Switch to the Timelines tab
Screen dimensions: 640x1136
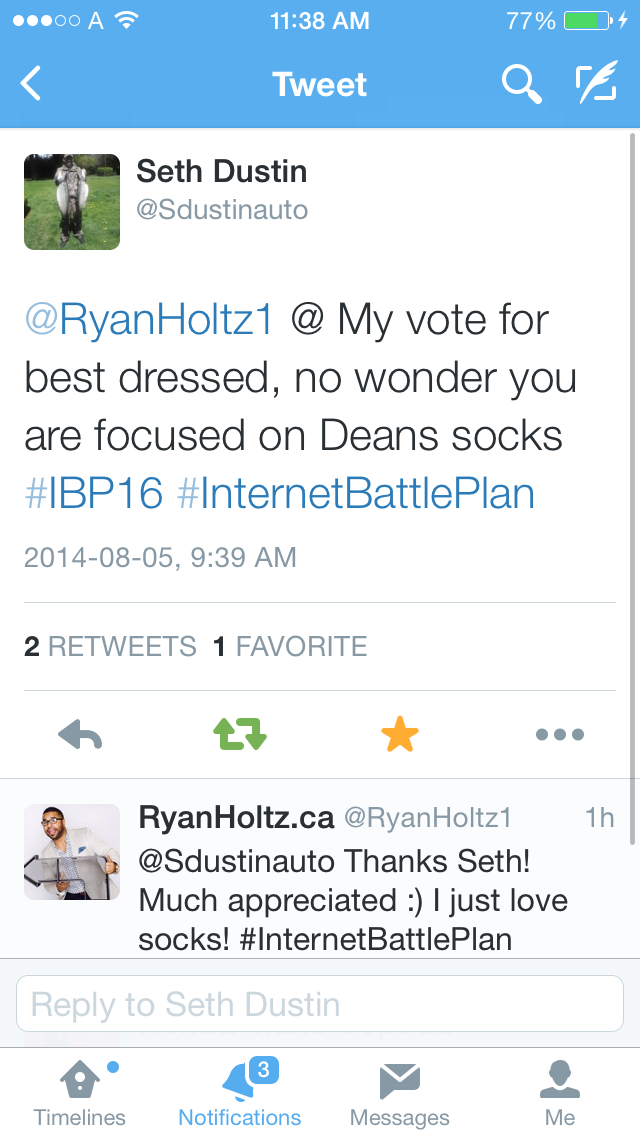click(x=80, y=1092)
